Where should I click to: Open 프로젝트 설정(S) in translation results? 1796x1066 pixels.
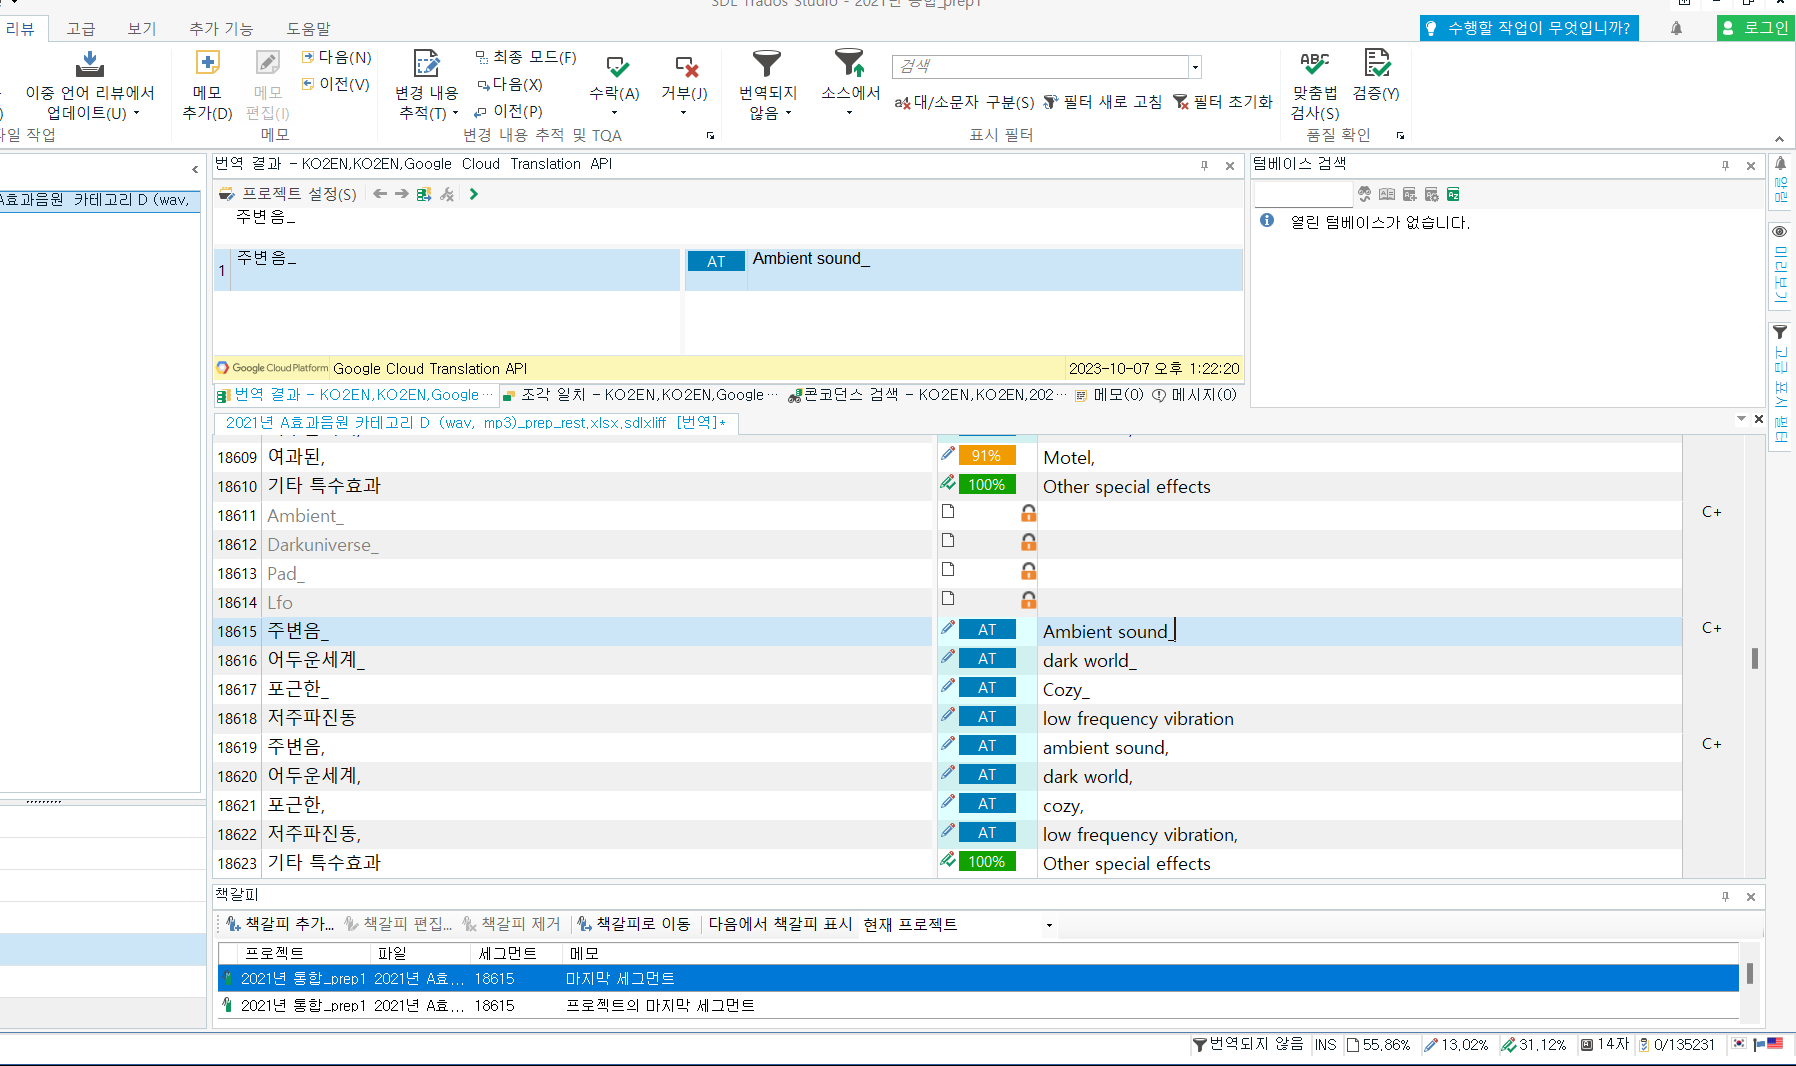(288, 194)
